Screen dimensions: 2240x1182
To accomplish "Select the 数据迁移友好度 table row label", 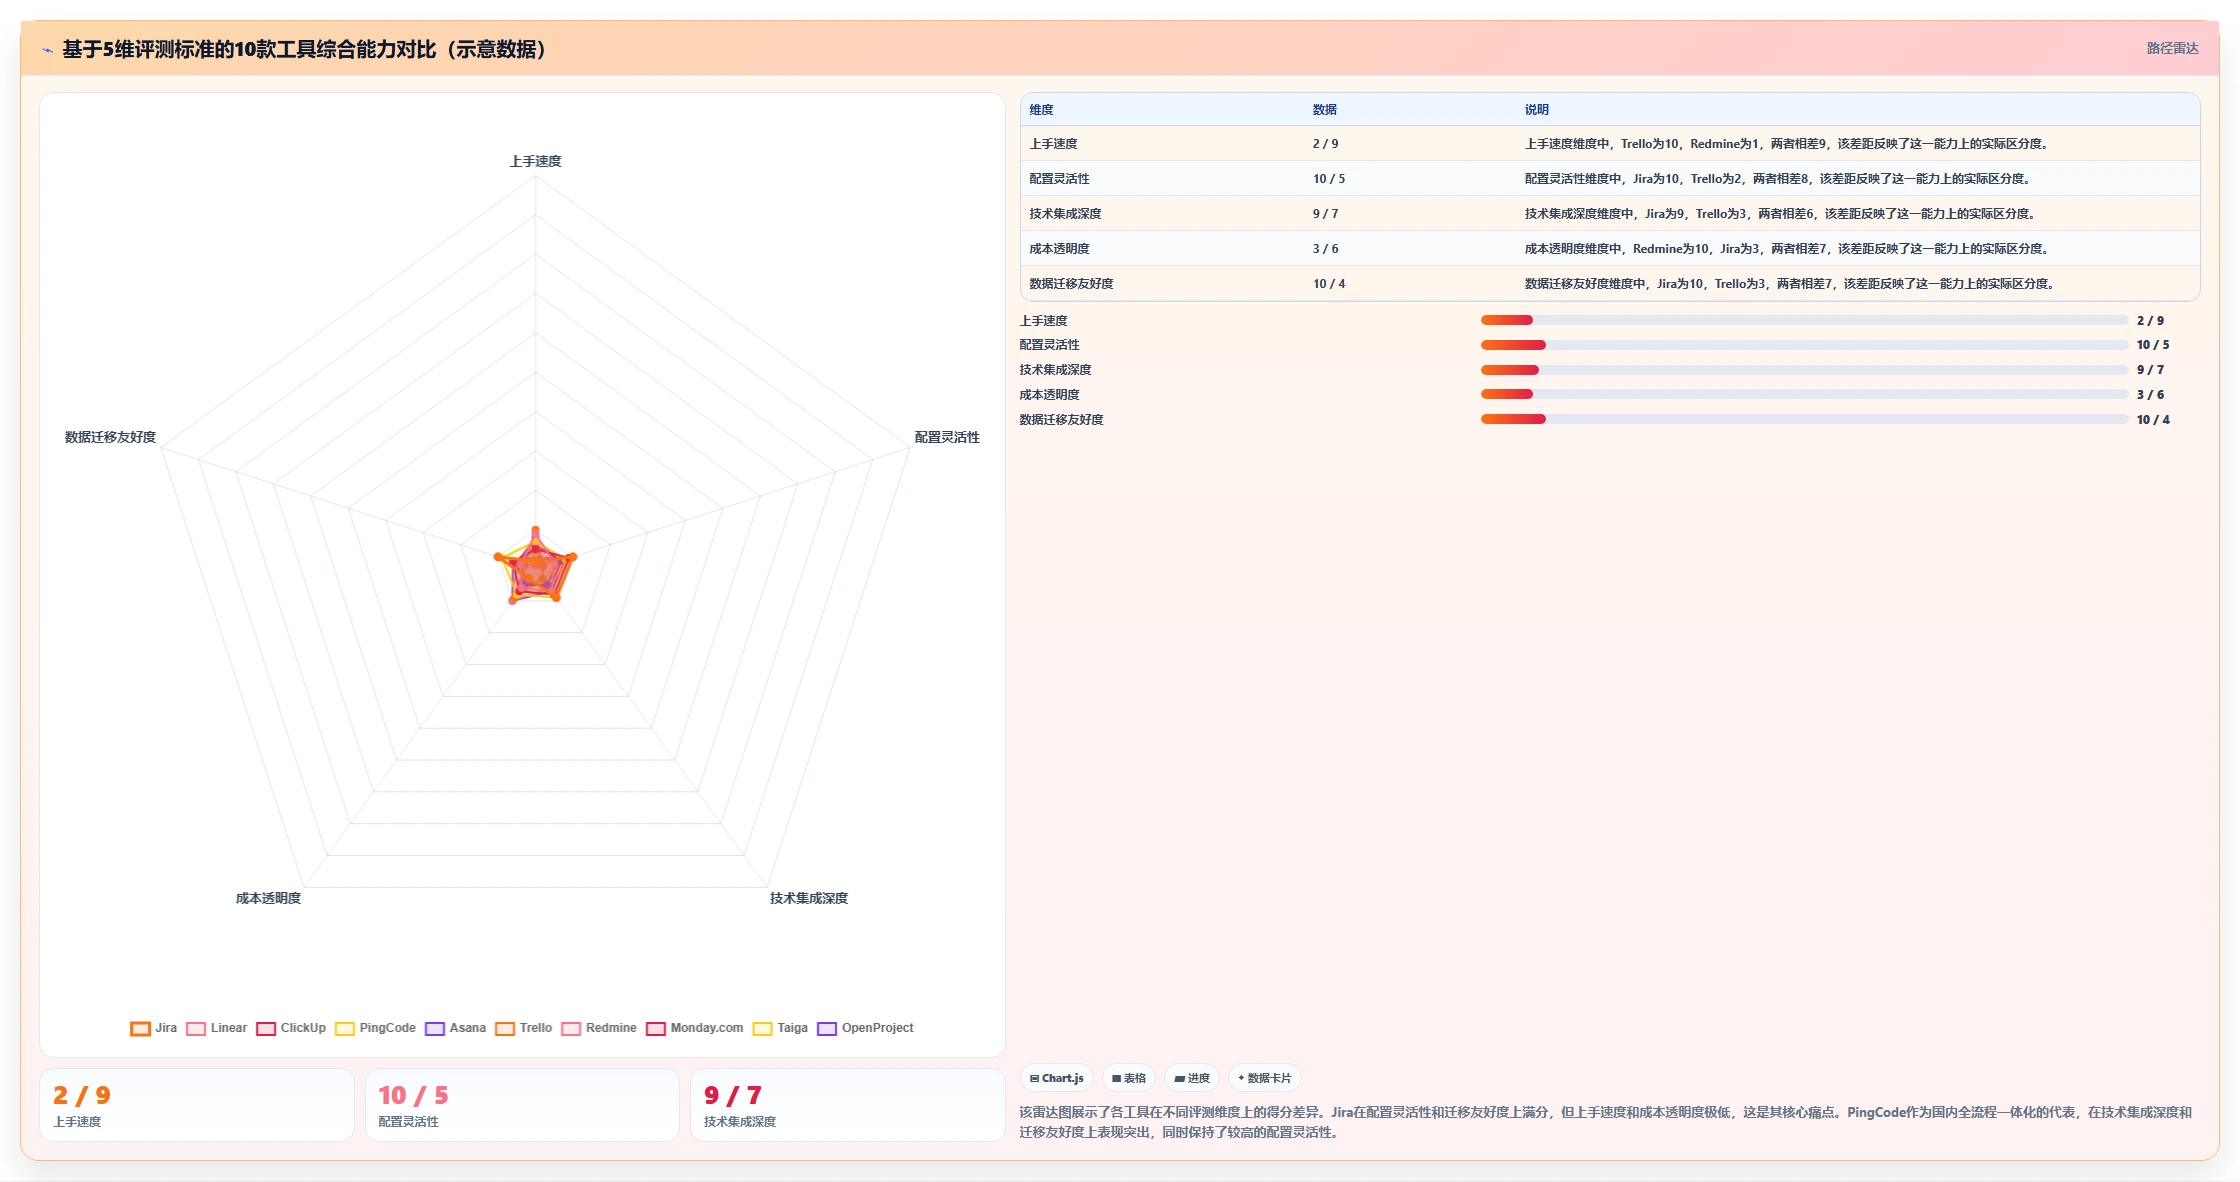I will tap(1071, 284).
